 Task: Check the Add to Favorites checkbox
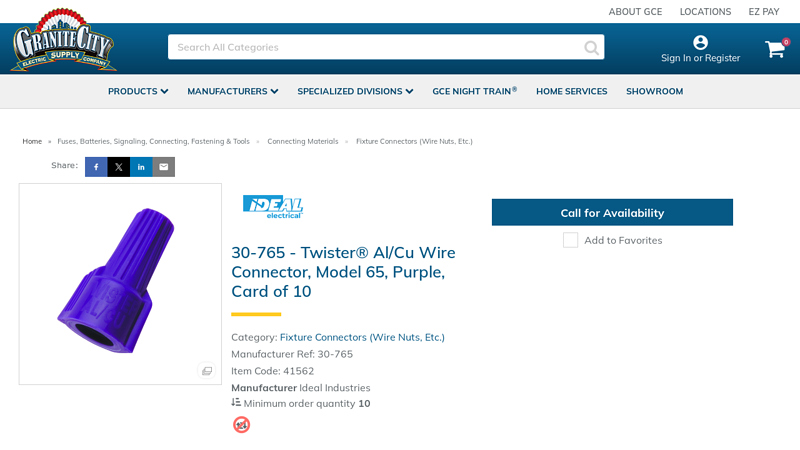coord(570,240)
